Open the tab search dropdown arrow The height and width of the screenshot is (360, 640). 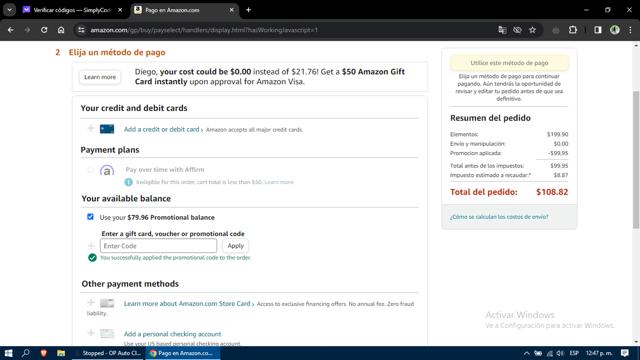(x=9, y=10)
